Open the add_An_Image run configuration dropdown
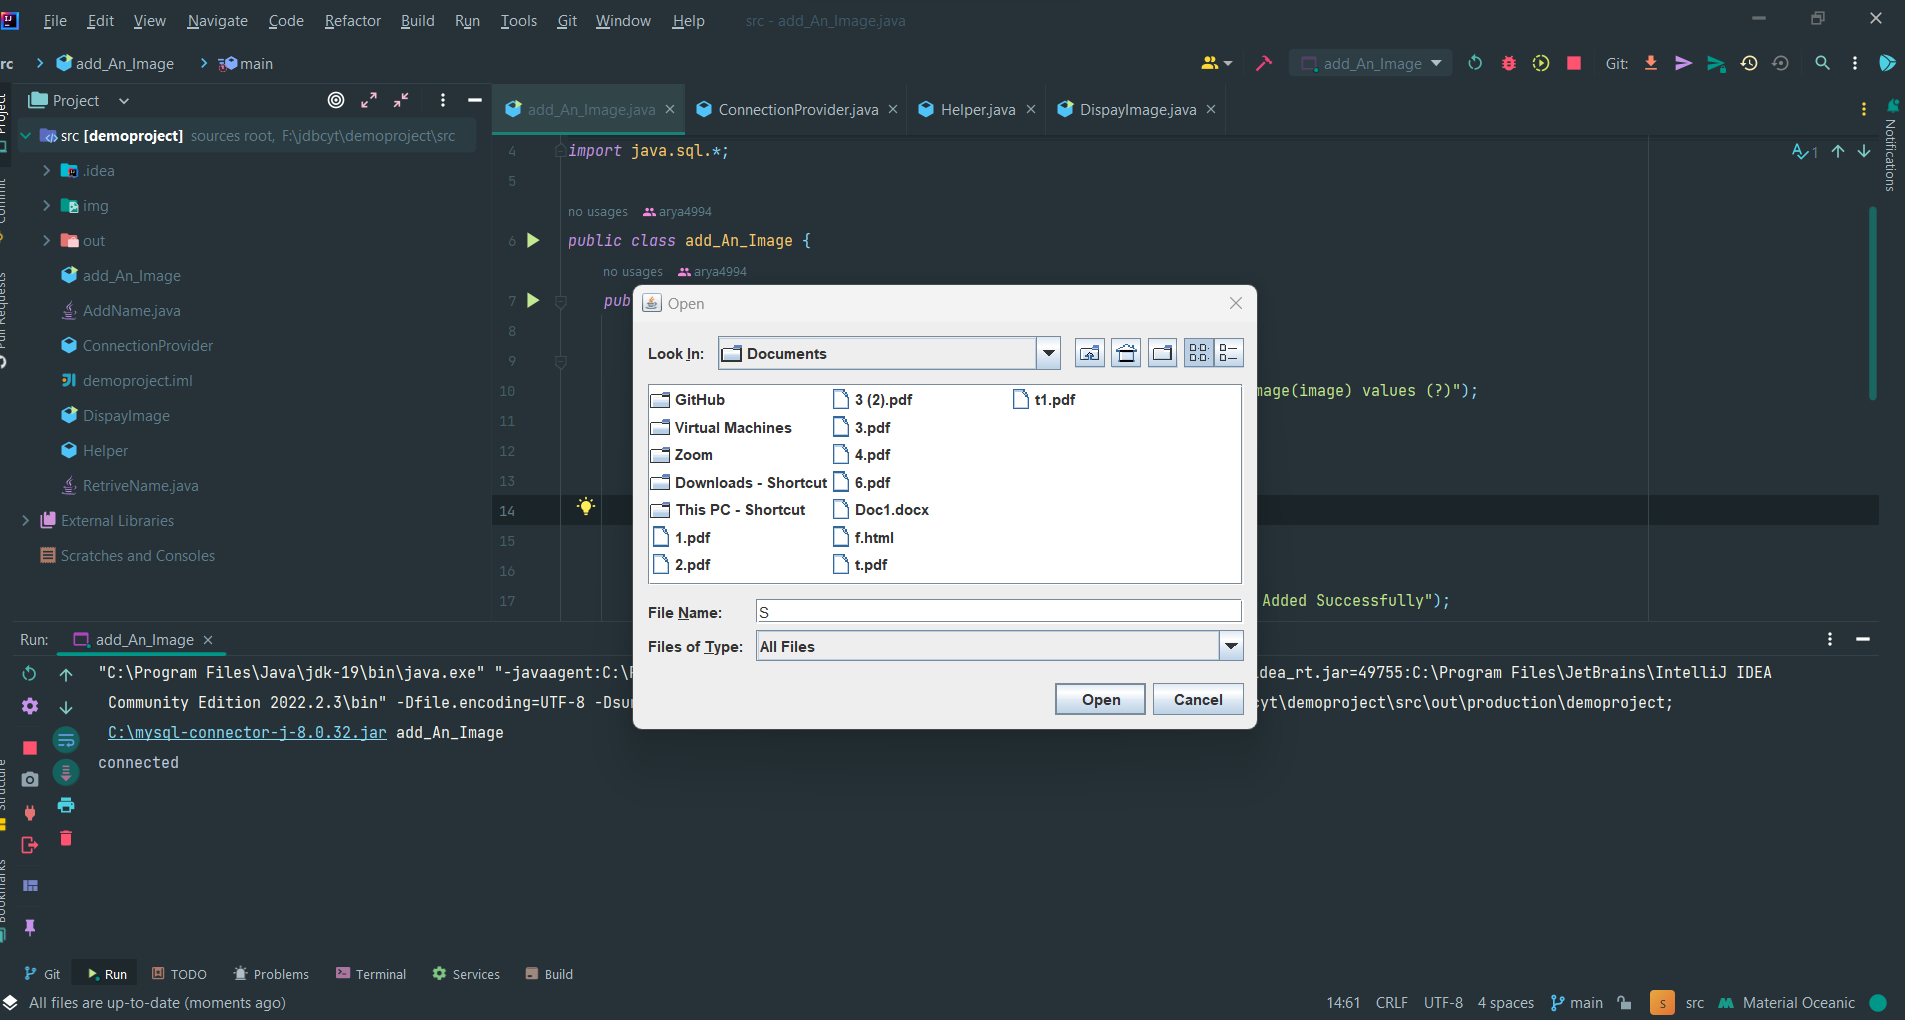 coord(1370,63)
